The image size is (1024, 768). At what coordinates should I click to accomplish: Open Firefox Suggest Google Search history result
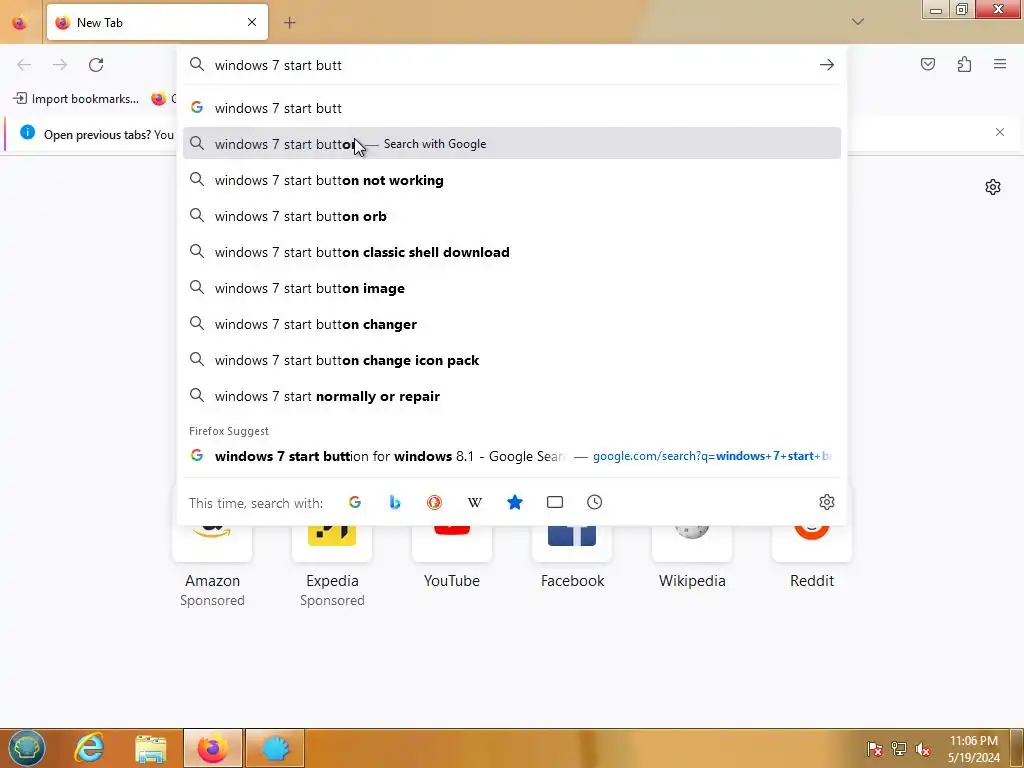(x=512, y=456)
